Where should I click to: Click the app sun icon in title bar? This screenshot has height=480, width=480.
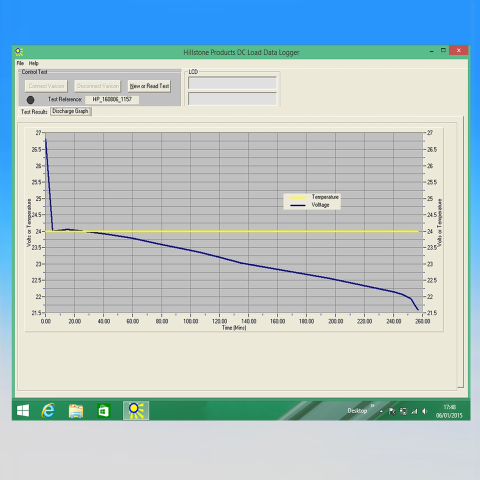[19, 52]
